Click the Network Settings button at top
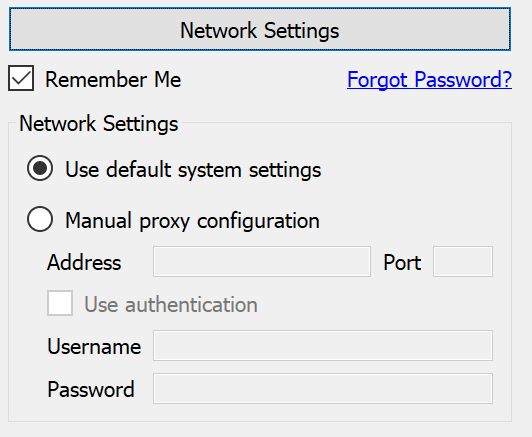This screenshot has height=437, width=532. (260, 29)
